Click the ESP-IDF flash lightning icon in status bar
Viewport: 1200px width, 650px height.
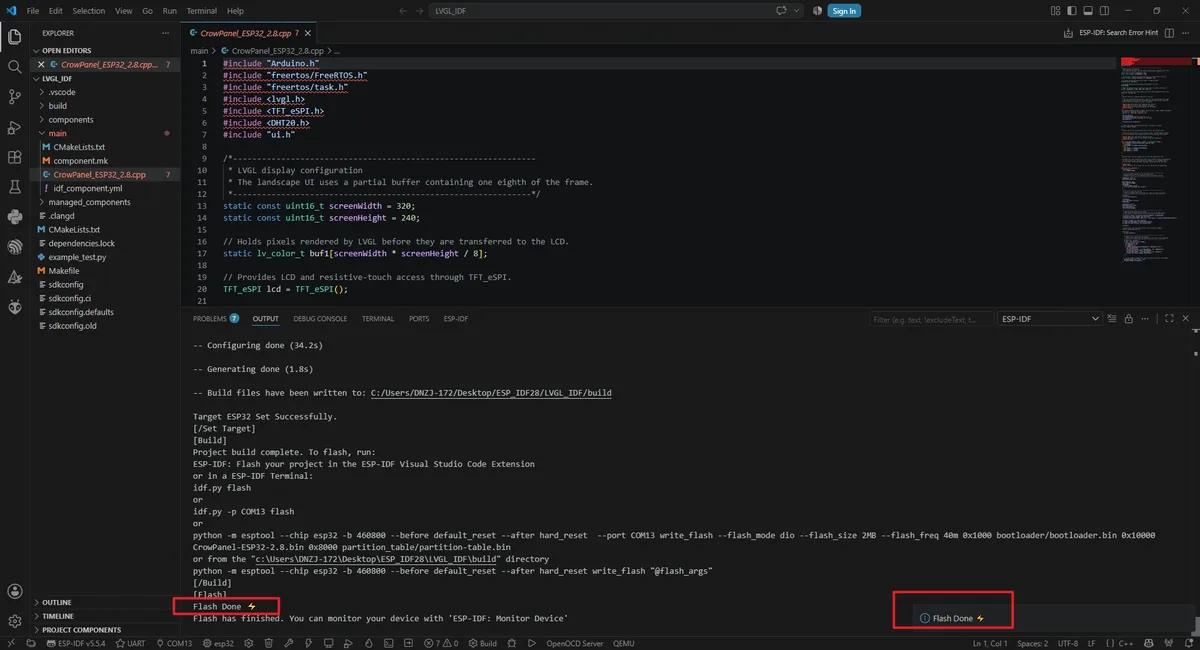[x=308, y=643]
